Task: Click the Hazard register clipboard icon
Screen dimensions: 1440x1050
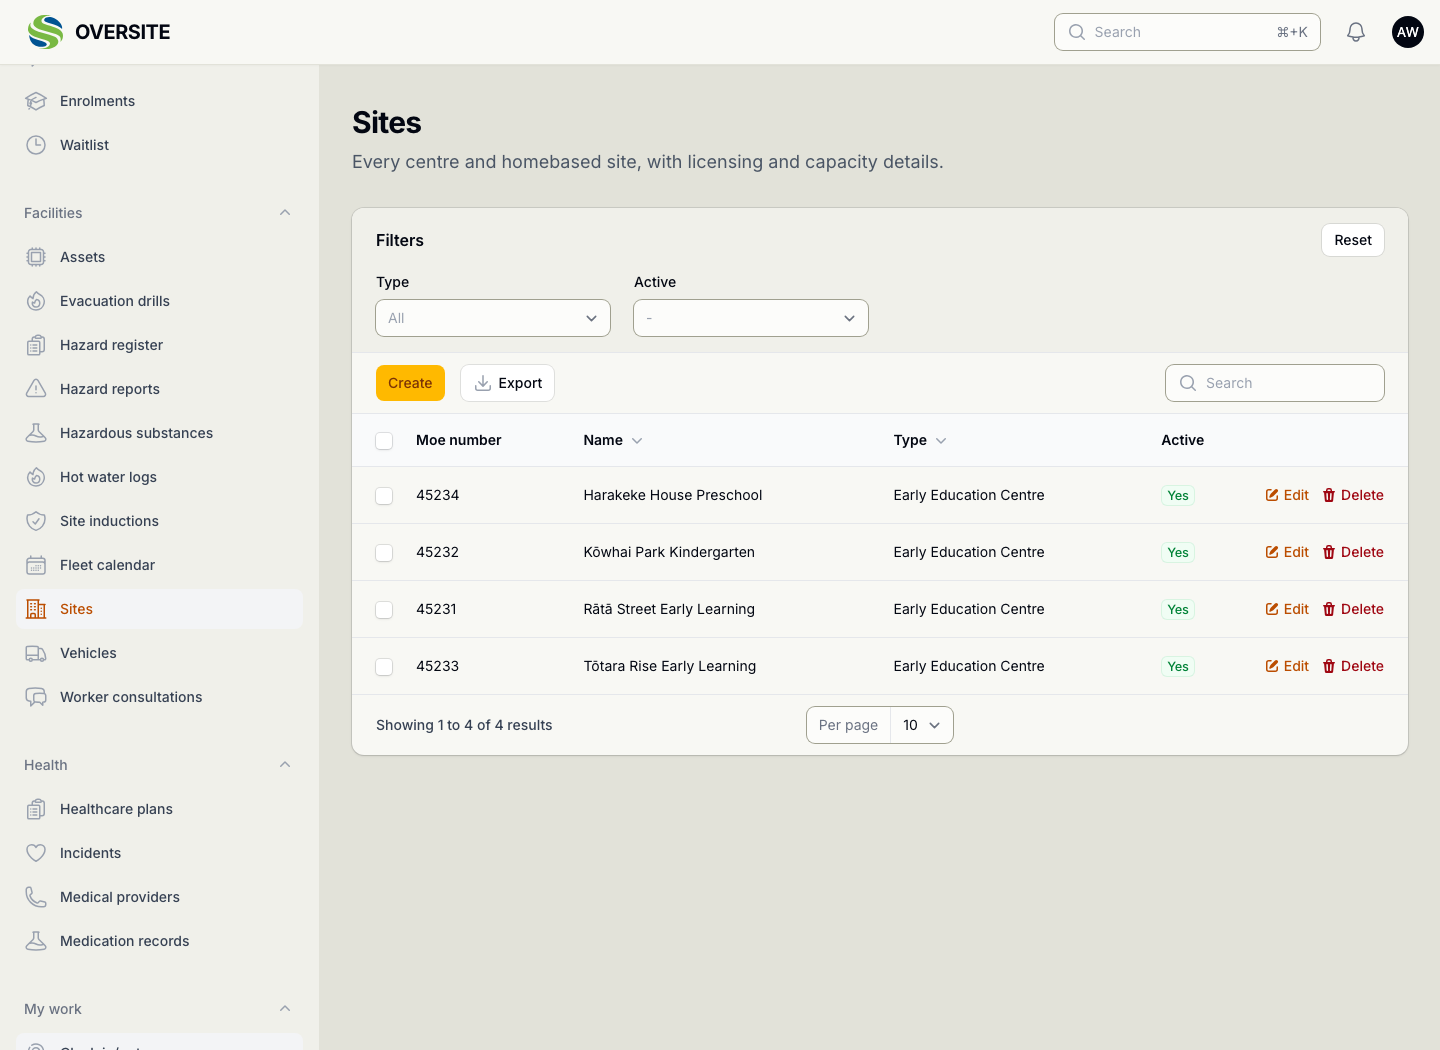Action: point(36,345)
